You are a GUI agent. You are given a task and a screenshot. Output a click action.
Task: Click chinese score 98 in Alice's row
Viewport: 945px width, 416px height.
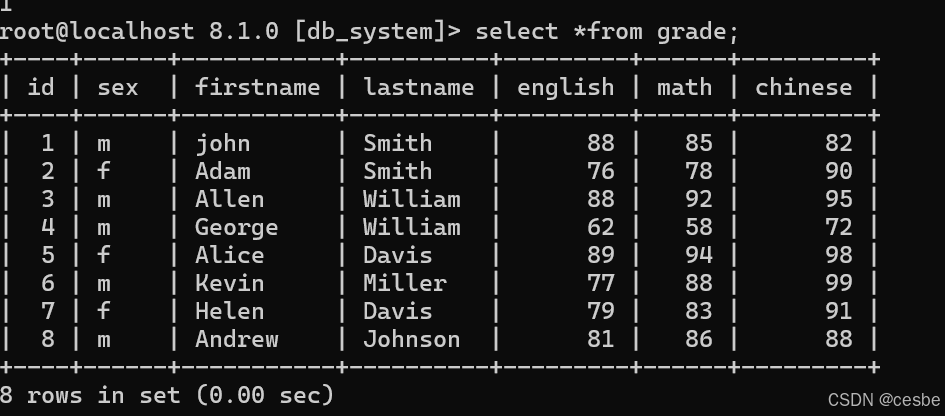(838, 255)
